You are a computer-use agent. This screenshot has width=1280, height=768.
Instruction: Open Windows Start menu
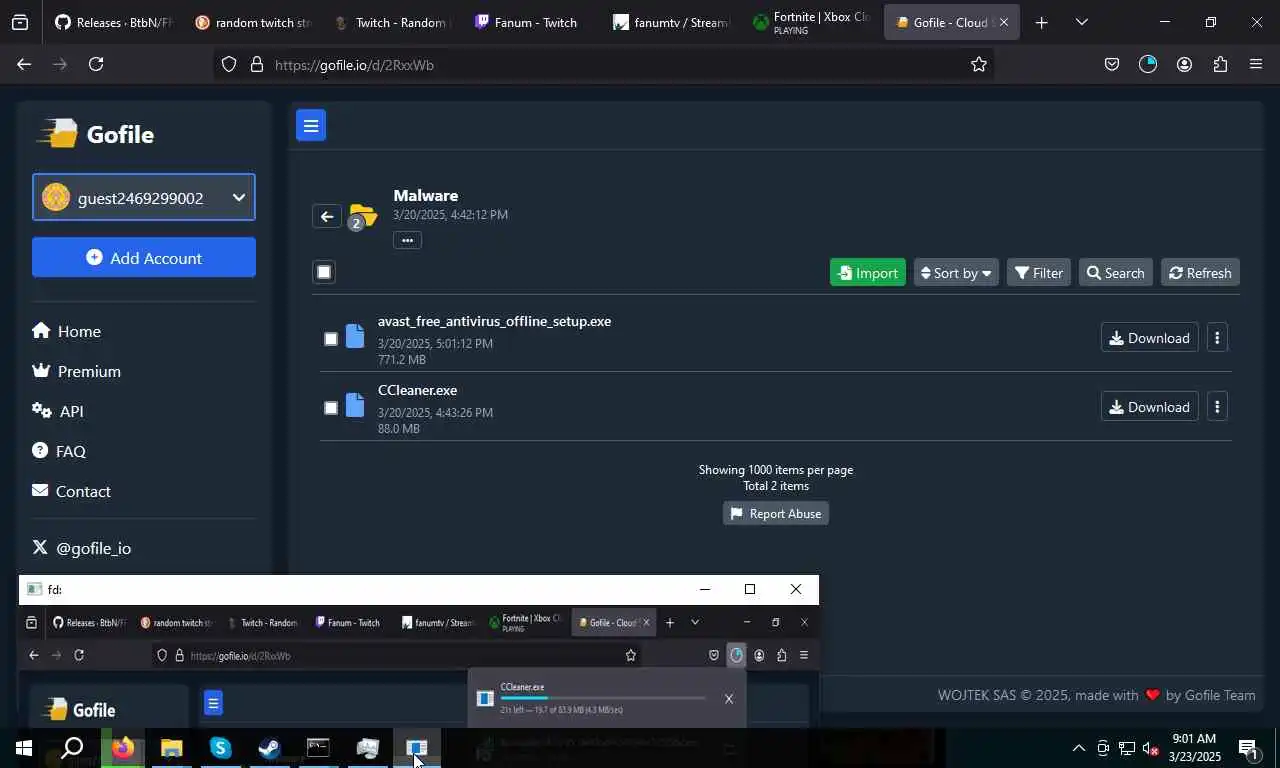point(23,748)
